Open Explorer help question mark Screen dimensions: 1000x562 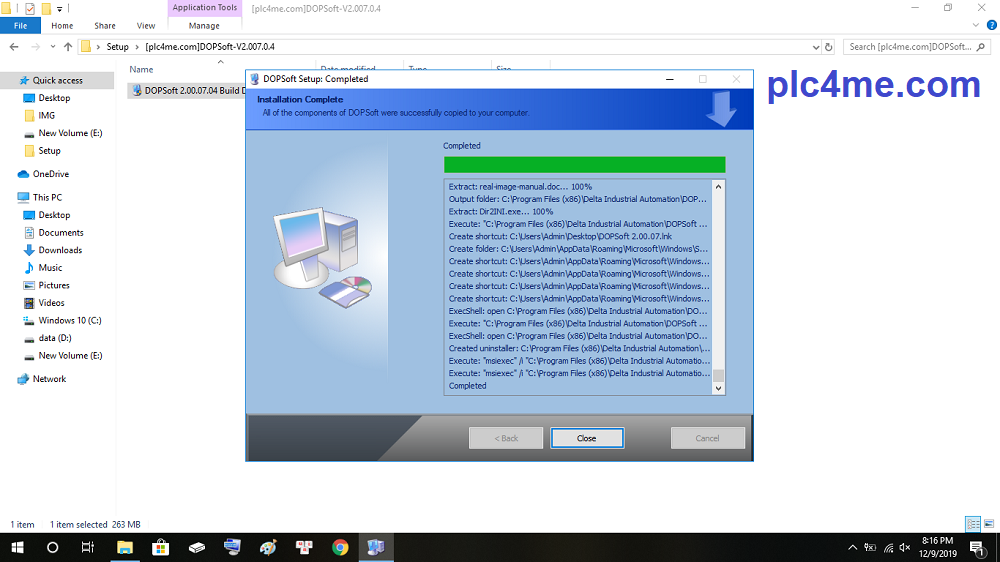click(991, 26)
